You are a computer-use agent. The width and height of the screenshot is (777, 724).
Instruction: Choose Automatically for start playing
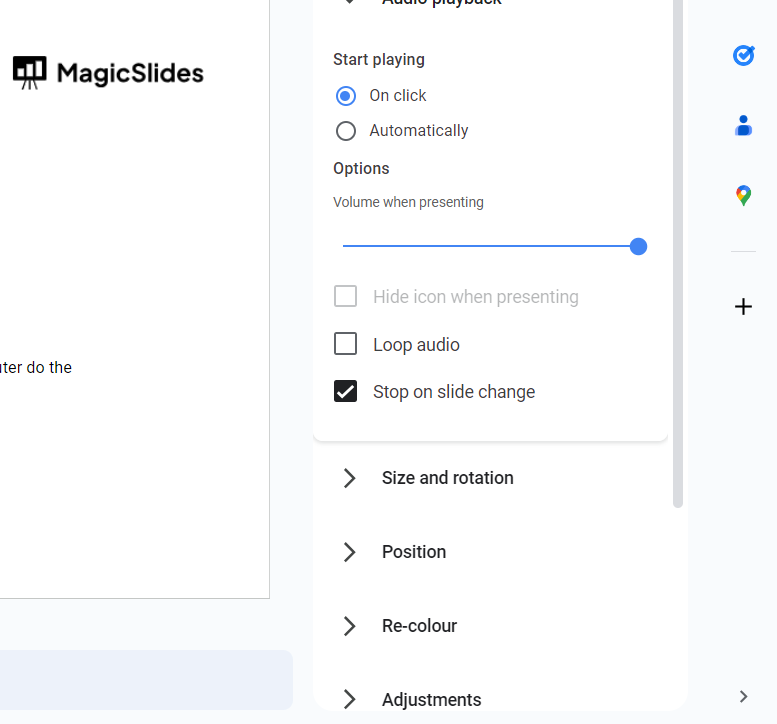346,131
